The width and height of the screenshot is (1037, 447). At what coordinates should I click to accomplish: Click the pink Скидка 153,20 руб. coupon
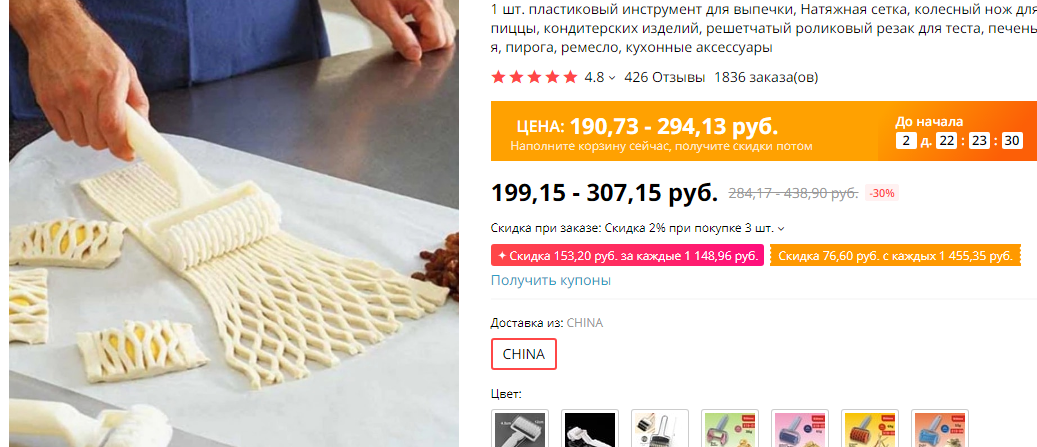pyautogui.click(x=627, y=256)
